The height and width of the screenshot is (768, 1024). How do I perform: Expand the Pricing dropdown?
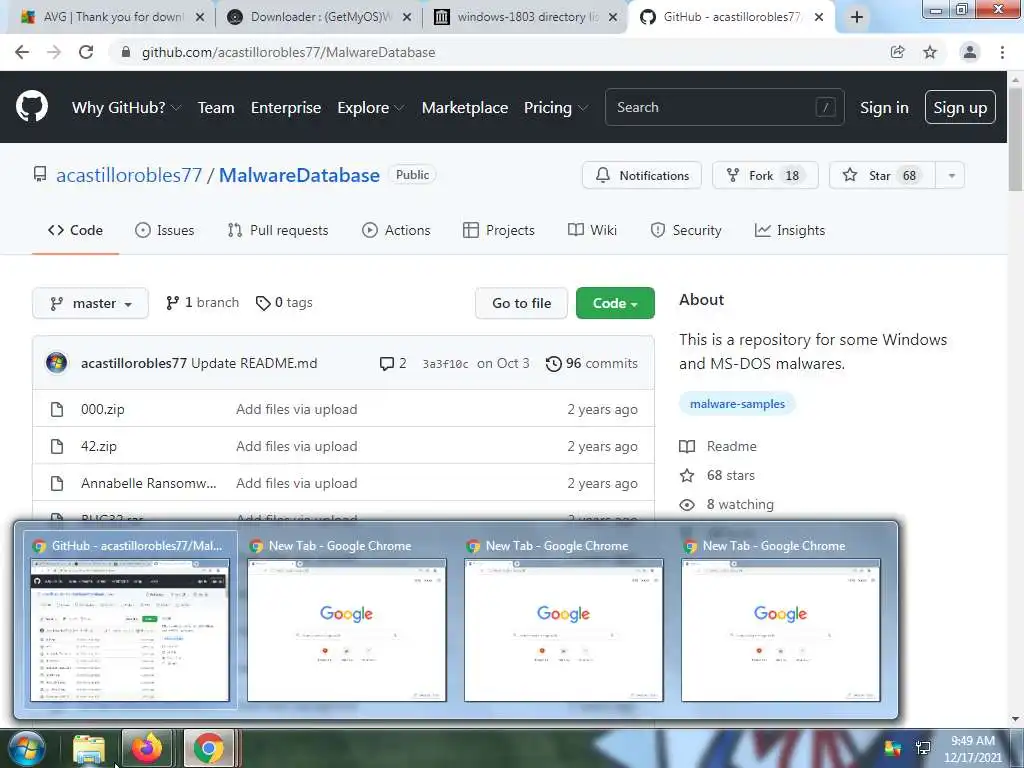pos(555,107)
